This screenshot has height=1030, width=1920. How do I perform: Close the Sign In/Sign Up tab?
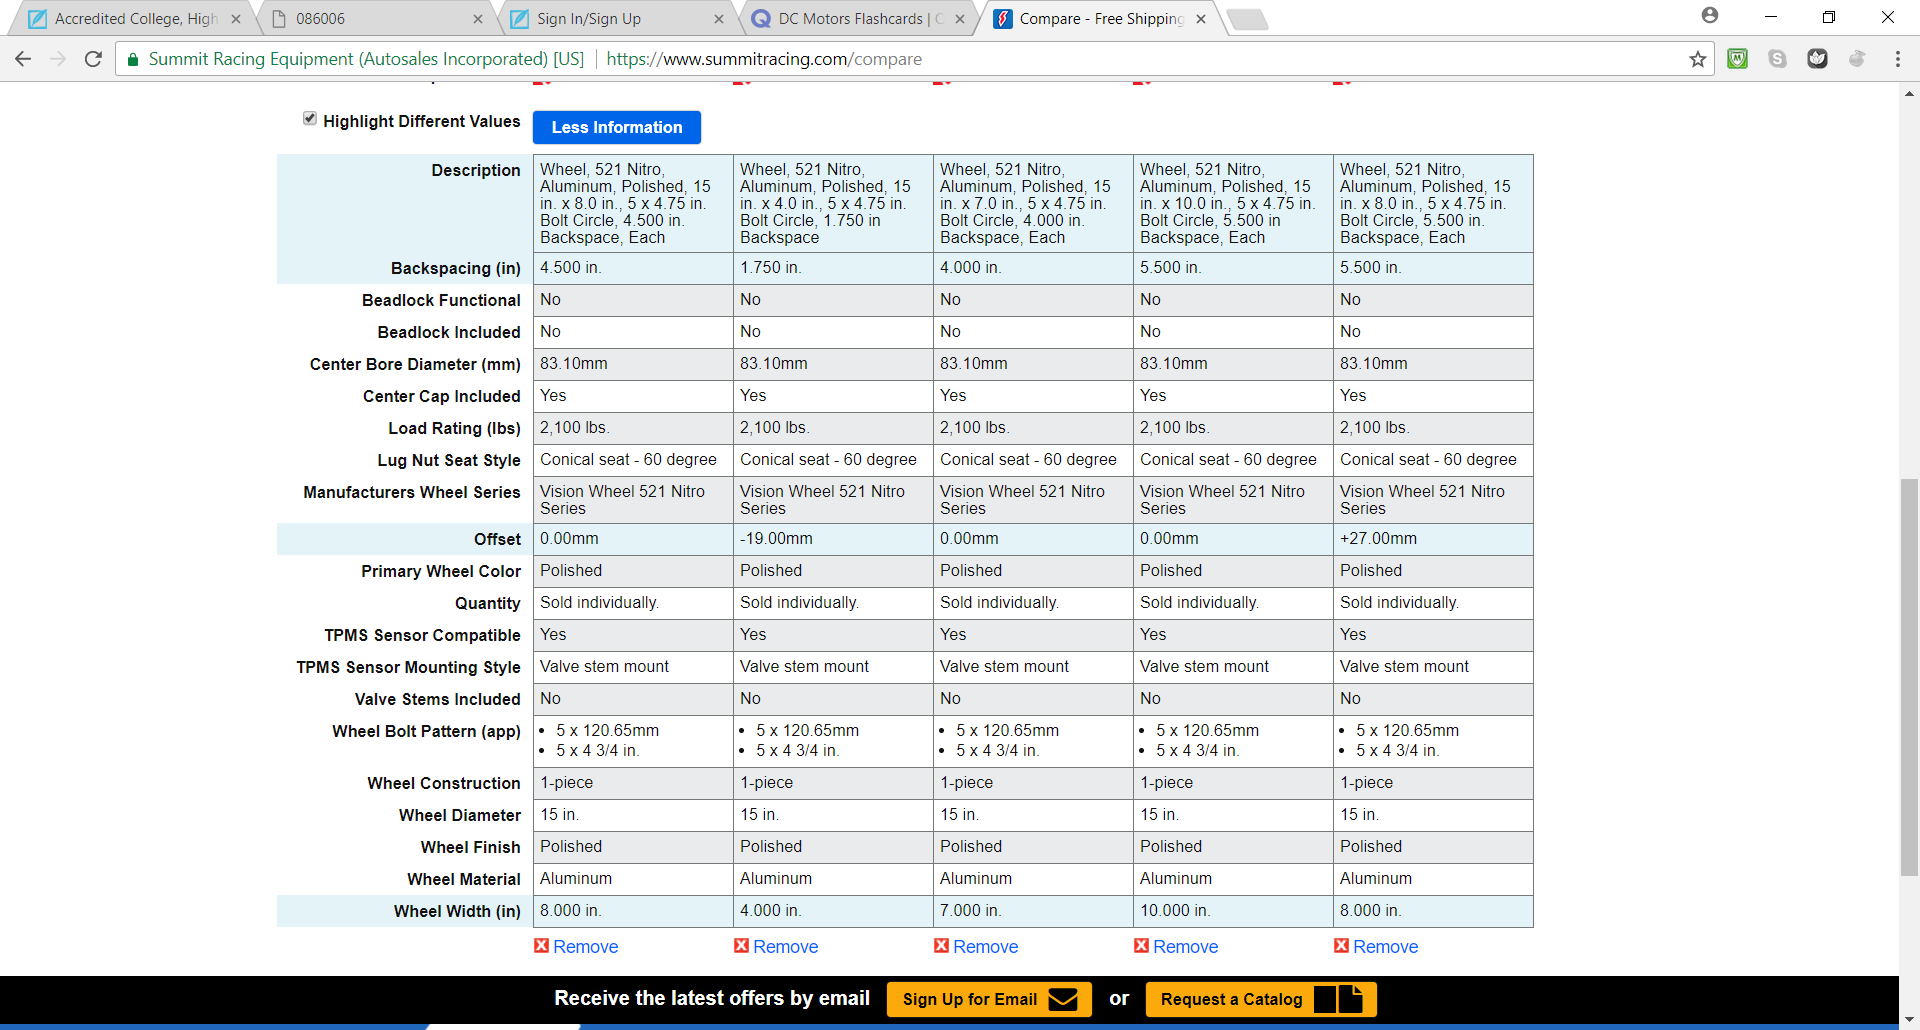[718, 19]
